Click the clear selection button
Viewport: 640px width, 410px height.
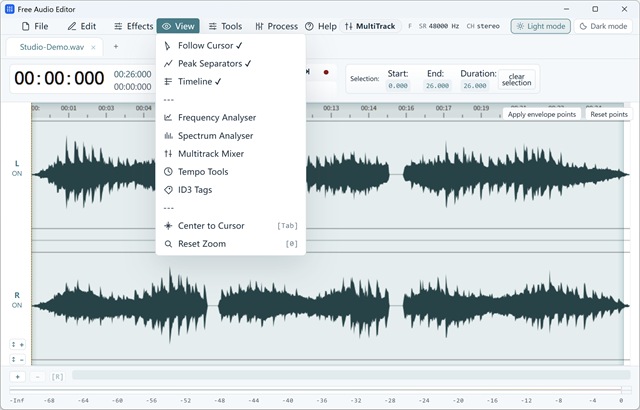tap(516, 79)
